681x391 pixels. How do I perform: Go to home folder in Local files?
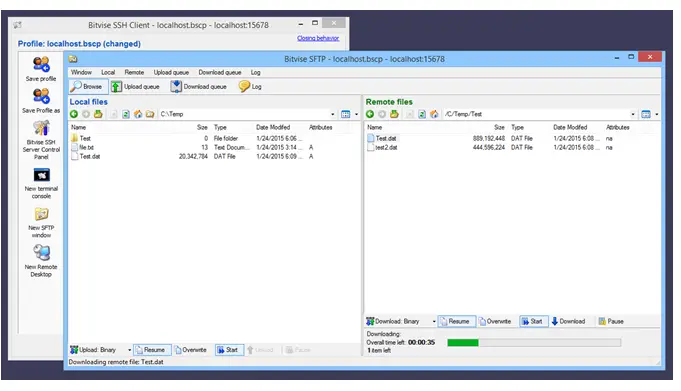tap(138, 114)
